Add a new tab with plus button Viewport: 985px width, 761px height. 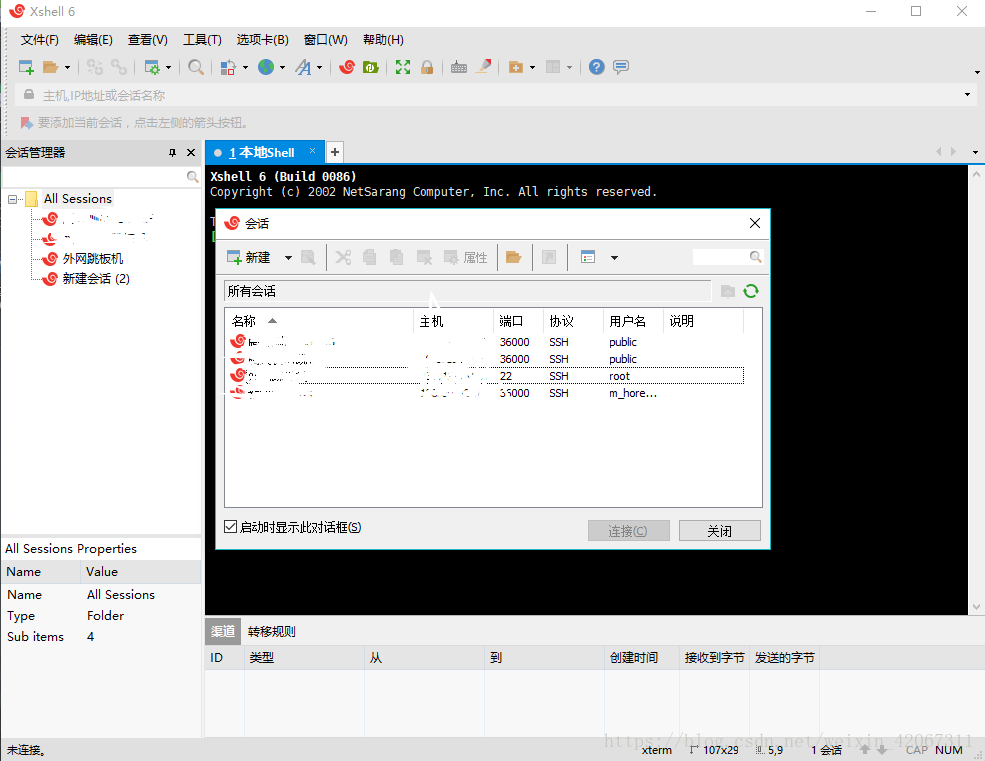(x=335, y=152)
